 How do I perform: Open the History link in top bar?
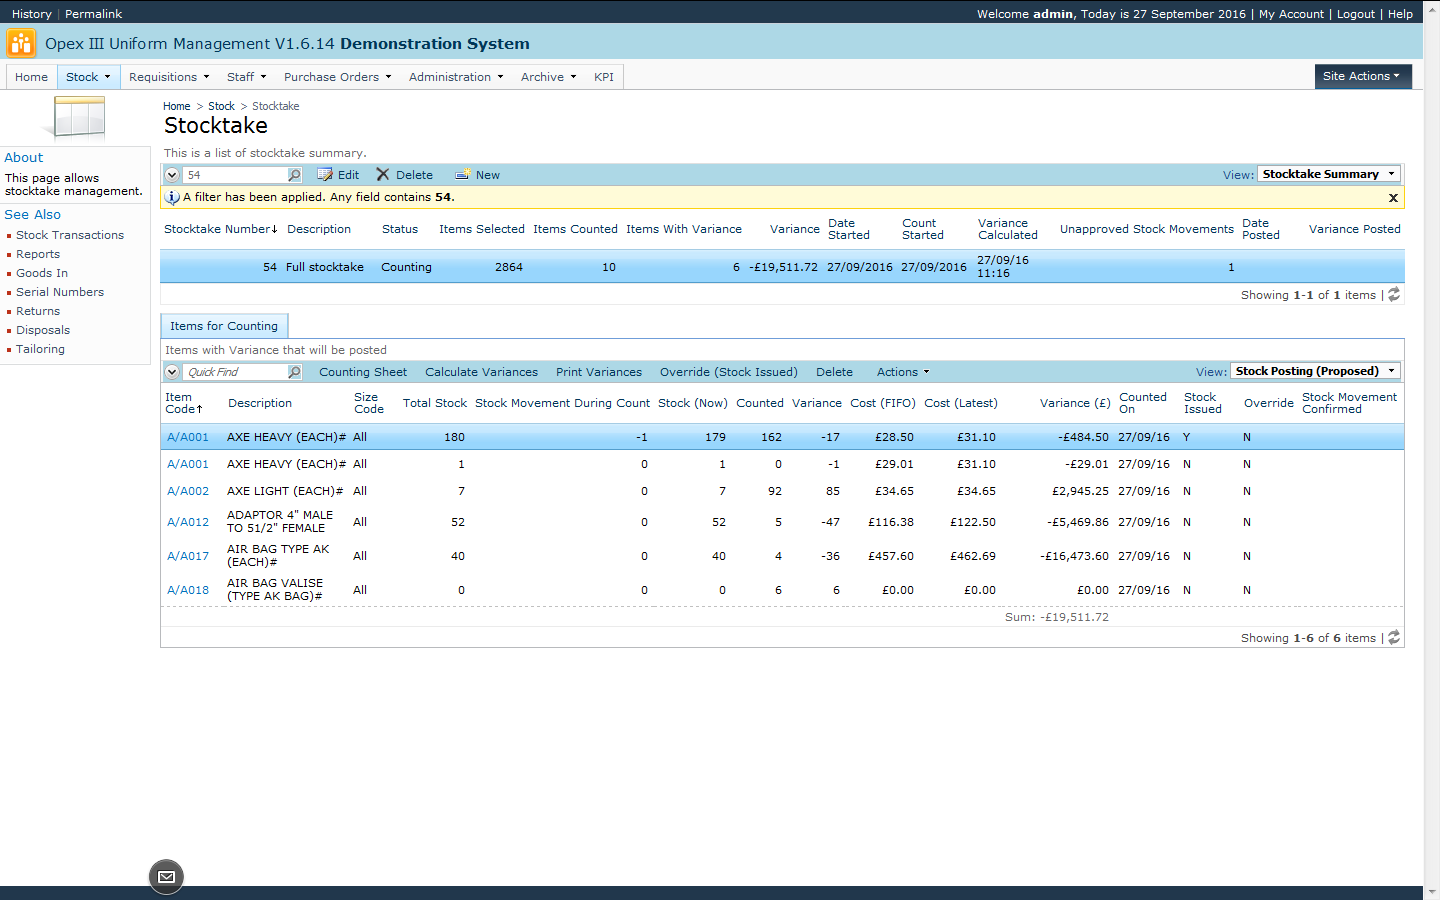click(x=32, y=14)
